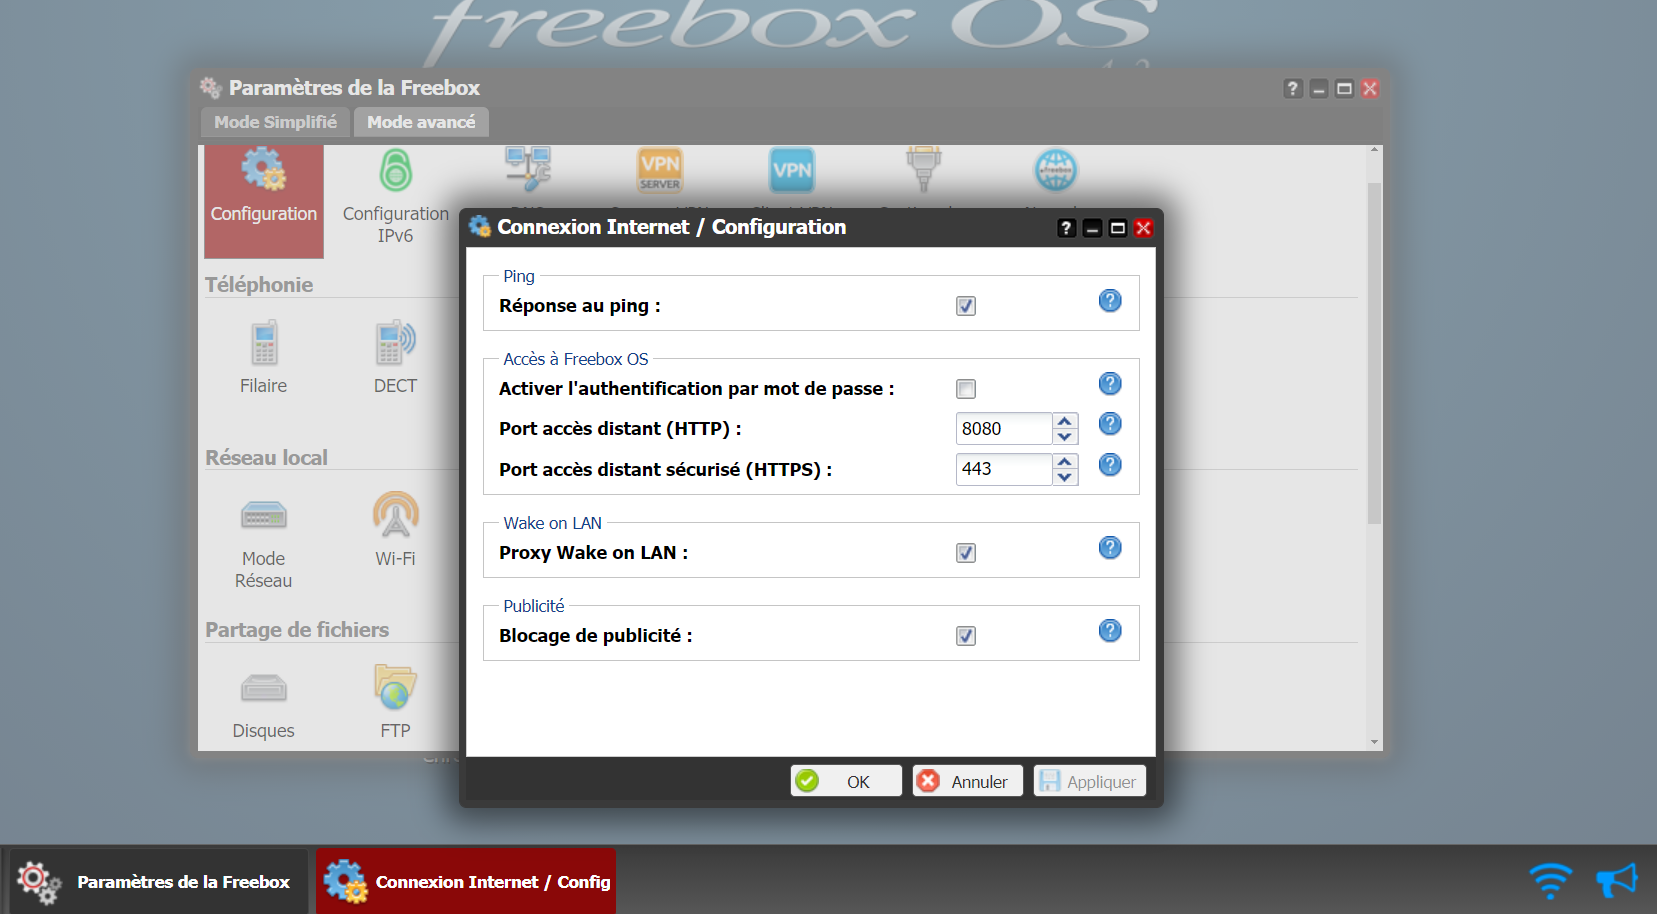Open Mode Réseau settings
Image resolution: width=1657 pixels, height=914 pixels.
(x=263, y=539)
